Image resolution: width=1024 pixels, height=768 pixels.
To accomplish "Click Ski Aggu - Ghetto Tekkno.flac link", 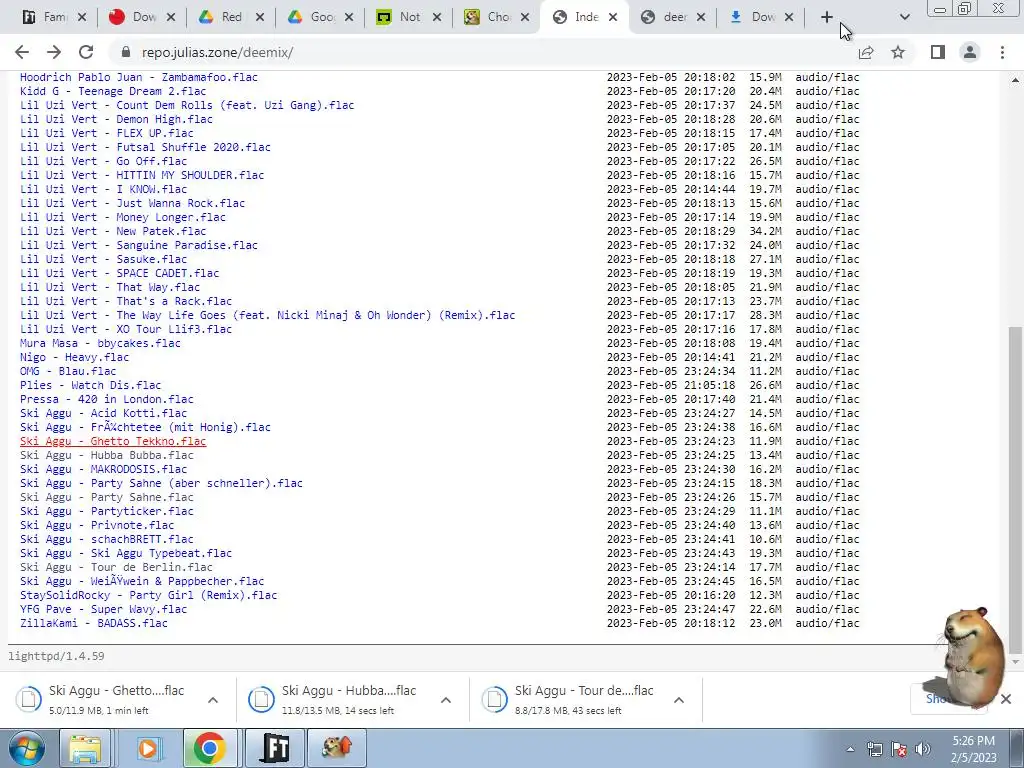I will 113,441.
